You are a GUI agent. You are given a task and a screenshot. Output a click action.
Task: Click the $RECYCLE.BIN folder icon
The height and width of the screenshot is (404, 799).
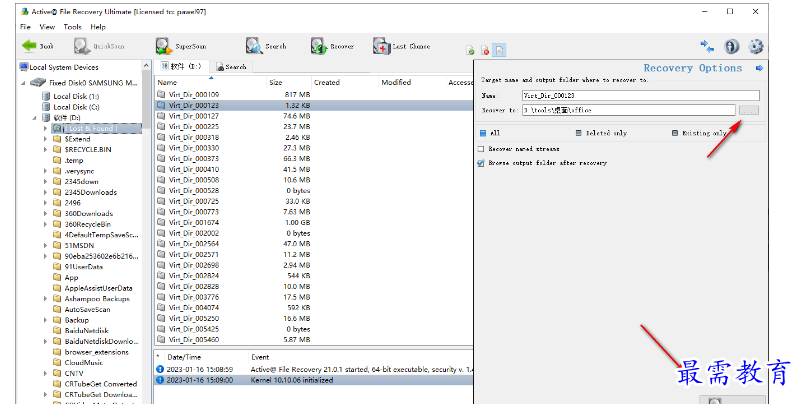pyautogui.click(x=58, y=149)
